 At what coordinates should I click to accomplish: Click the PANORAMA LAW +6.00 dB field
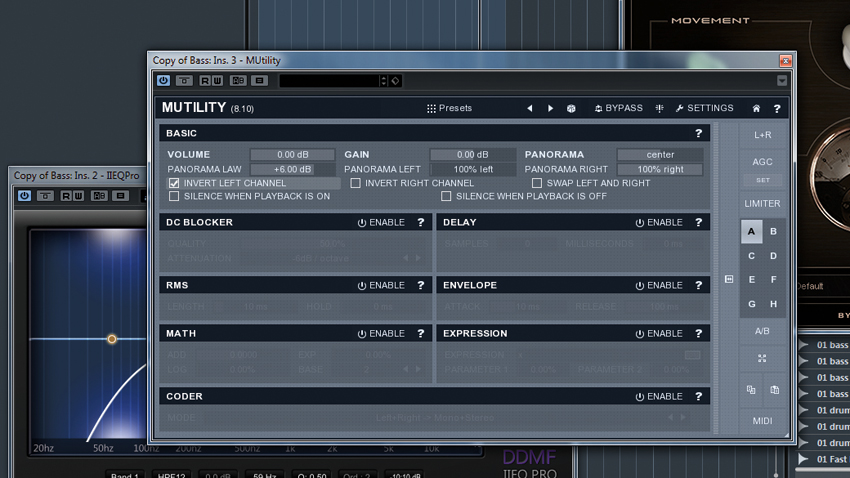(293, 169)
